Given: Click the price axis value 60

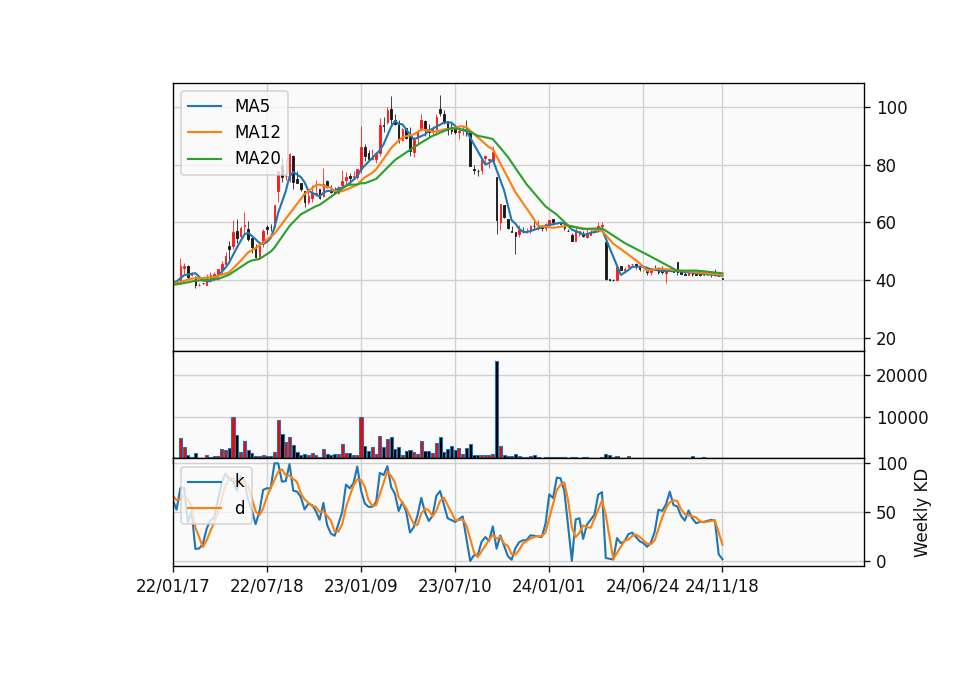Looking at the screenshot, I should (887, 223).
